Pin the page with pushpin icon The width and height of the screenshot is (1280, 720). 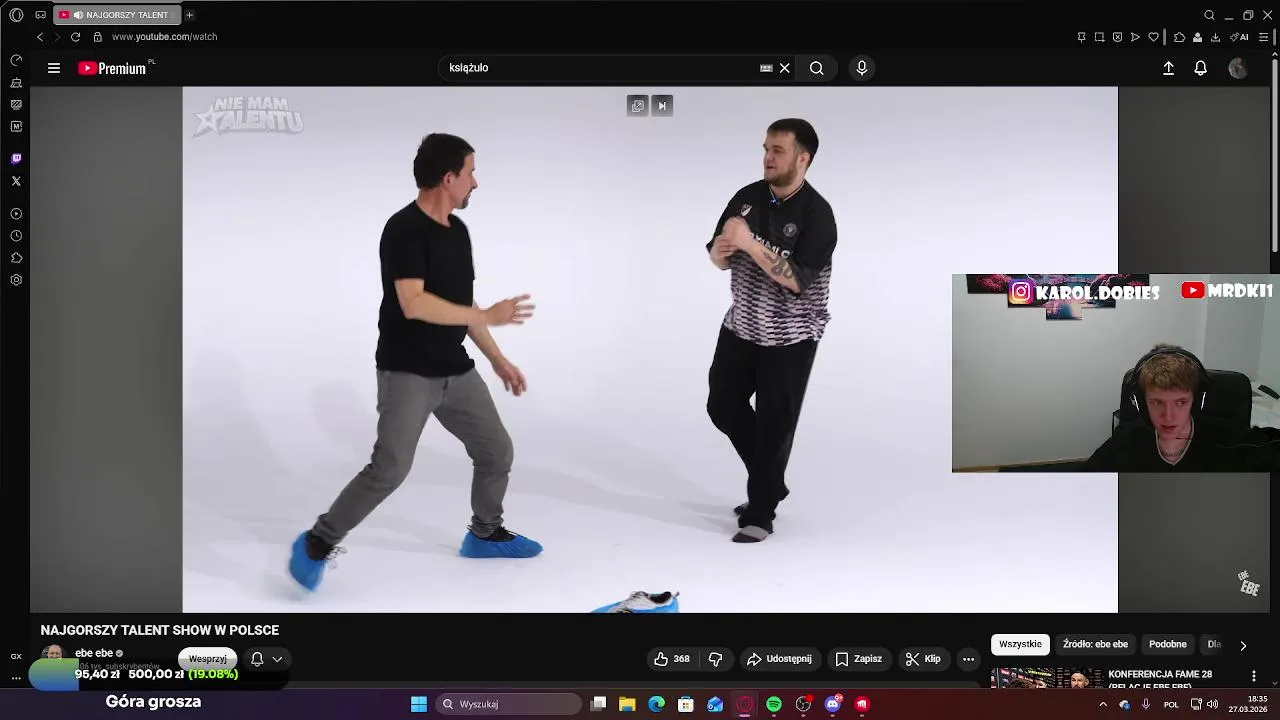pos(1081,37)
